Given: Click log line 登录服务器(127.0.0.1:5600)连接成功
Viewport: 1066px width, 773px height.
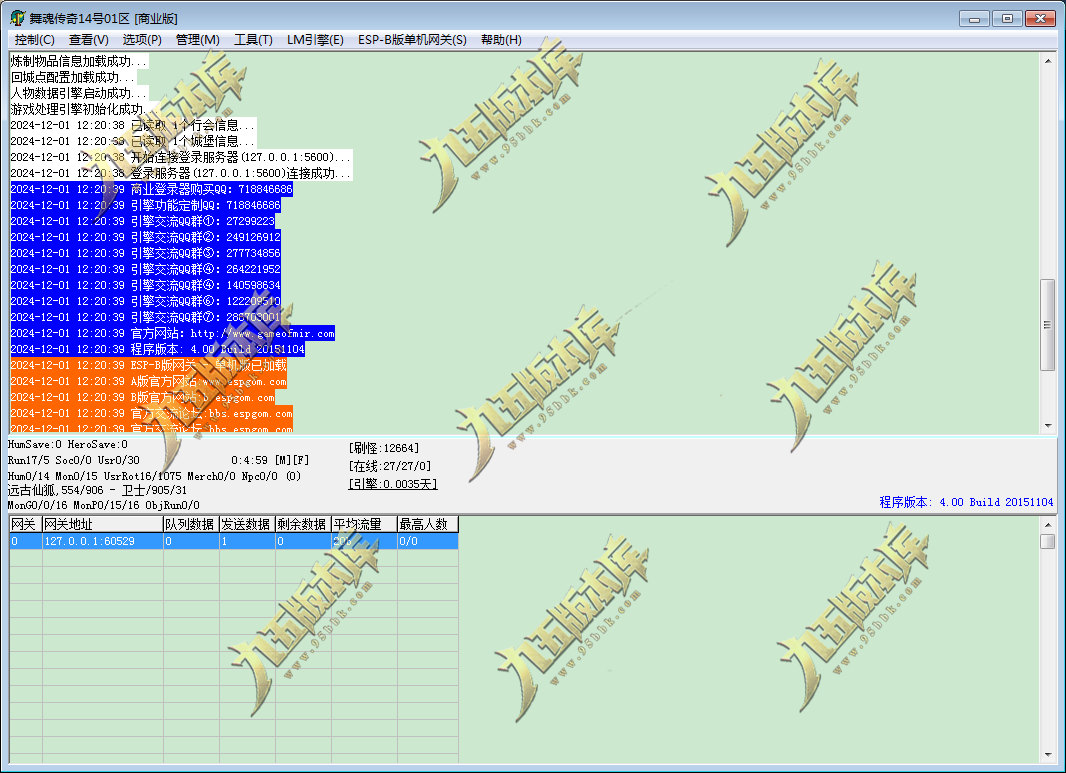Looking at the screenshot, I should [182, 173].
